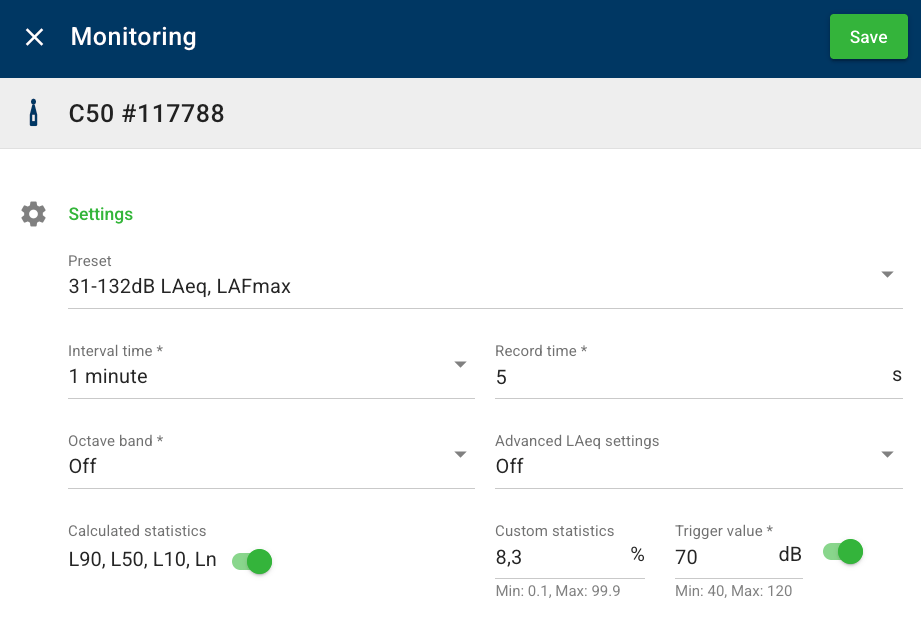Click the sound meter device icon
The height and width of the screenshot is (633, 921).
coord(33,113)
